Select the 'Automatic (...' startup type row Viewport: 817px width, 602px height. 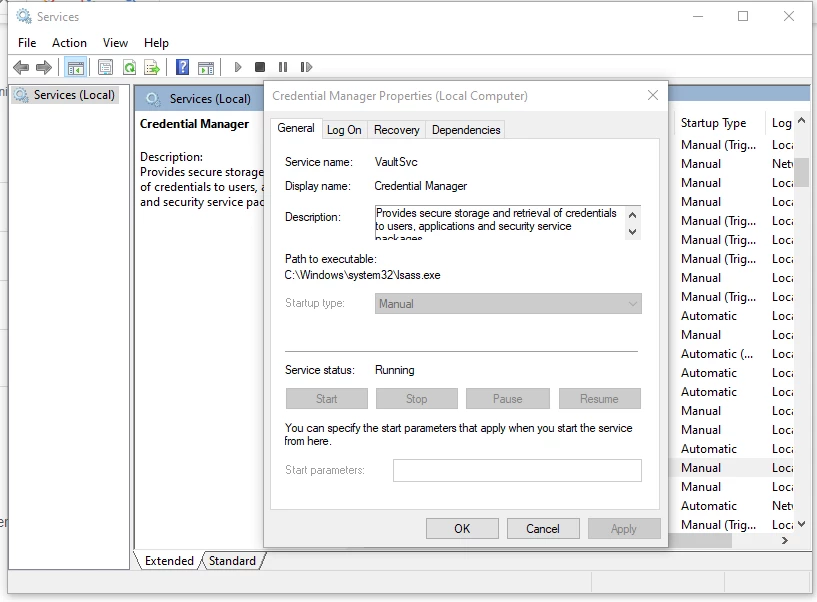[x=717, y=354]
